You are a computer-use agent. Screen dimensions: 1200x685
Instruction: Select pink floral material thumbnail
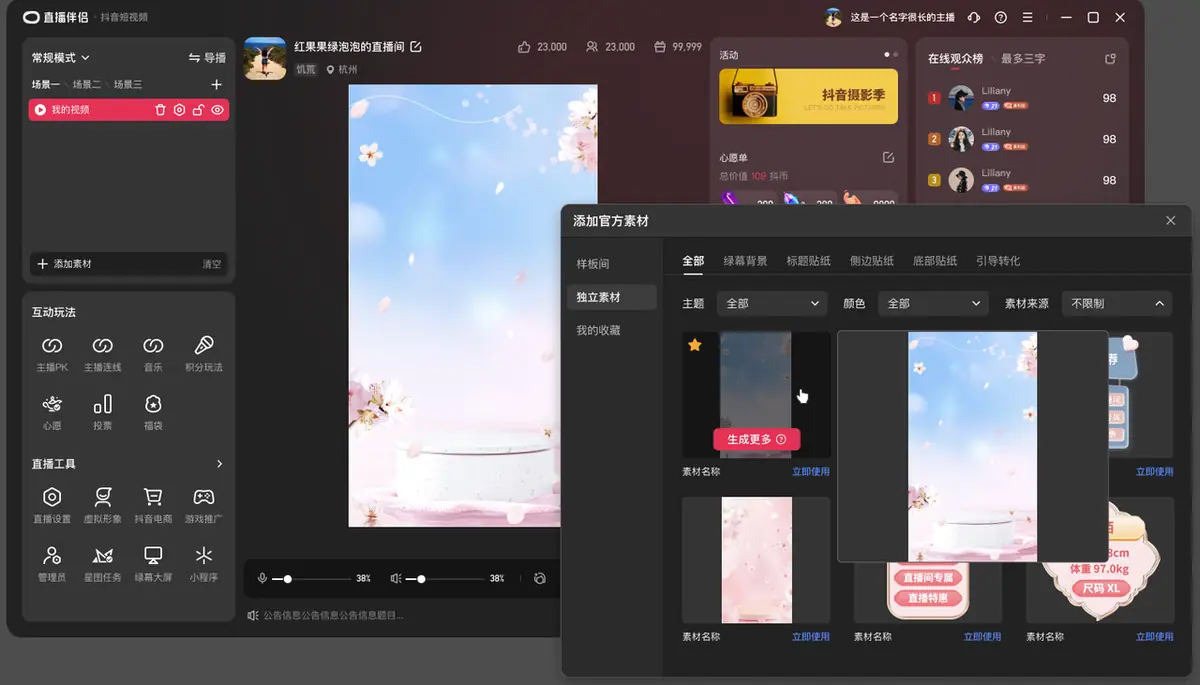(756, 560)
